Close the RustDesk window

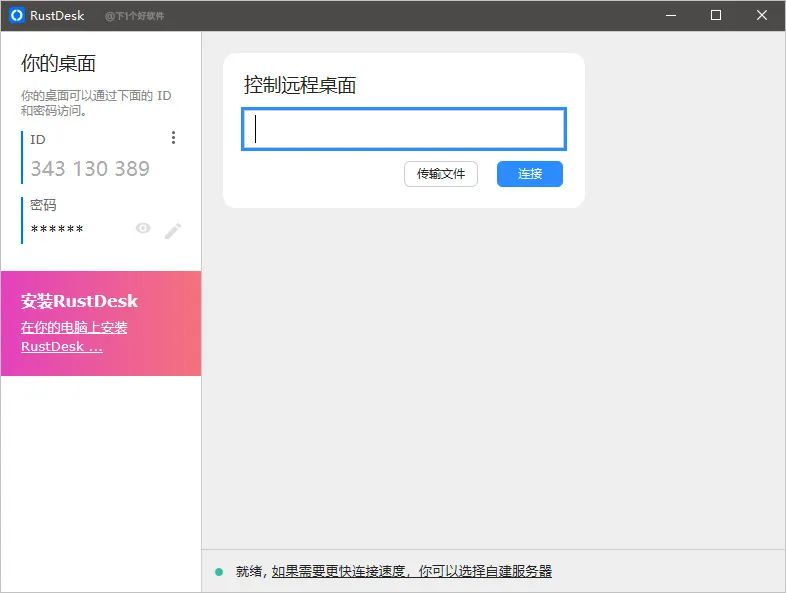pos(762,16)
